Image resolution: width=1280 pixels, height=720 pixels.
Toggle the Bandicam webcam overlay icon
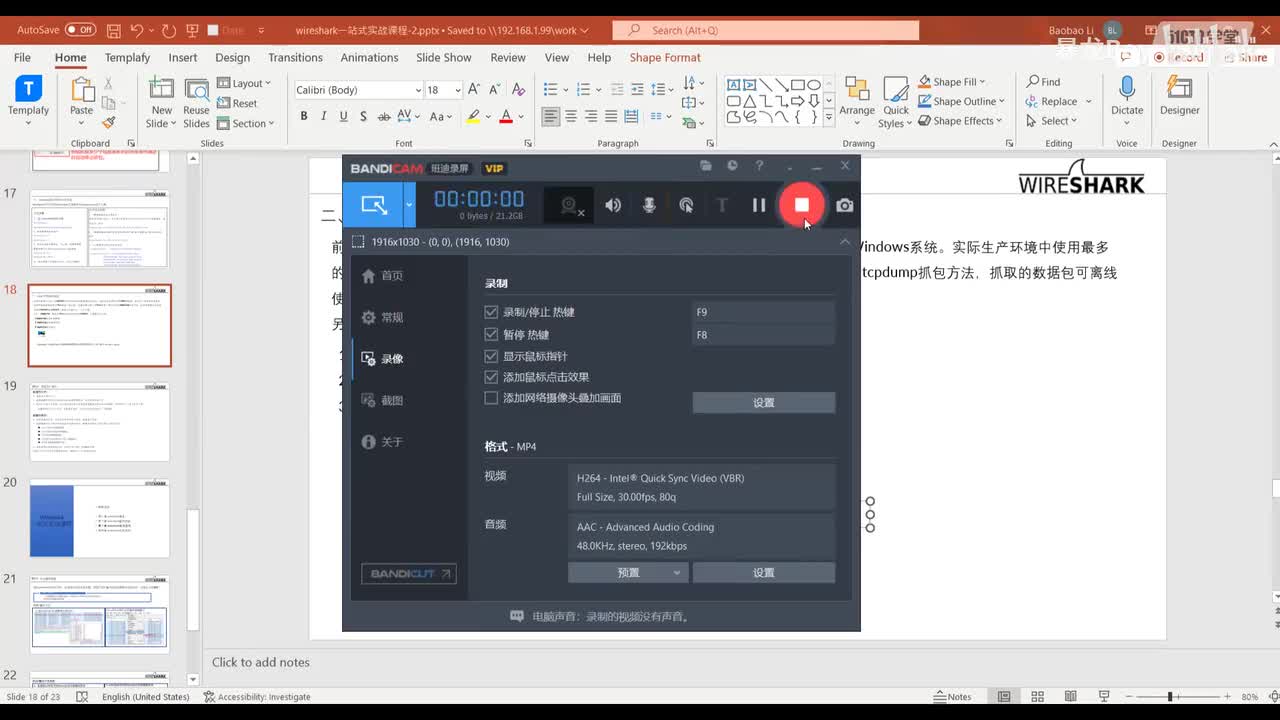[571, 205]
